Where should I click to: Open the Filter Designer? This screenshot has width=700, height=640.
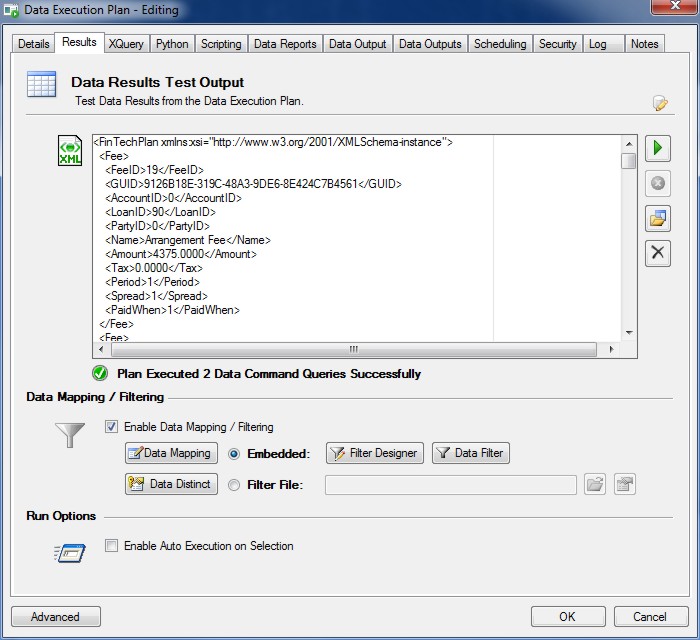coord(374,453)
